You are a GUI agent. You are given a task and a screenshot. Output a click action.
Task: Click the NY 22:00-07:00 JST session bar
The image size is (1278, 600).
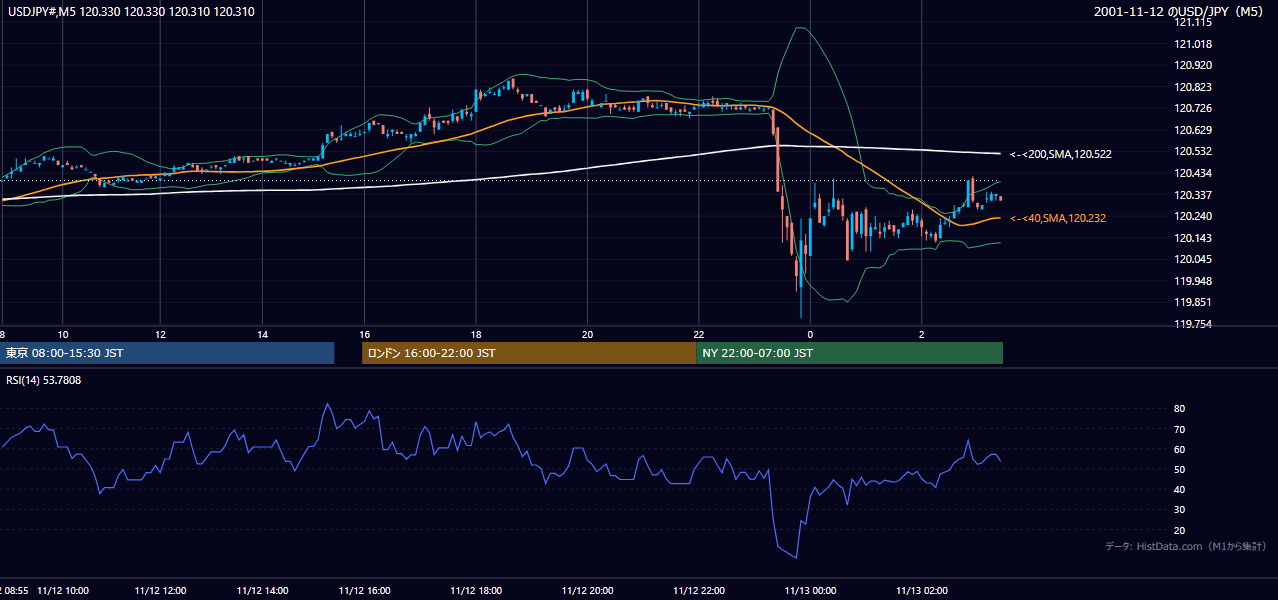point(850,353)
